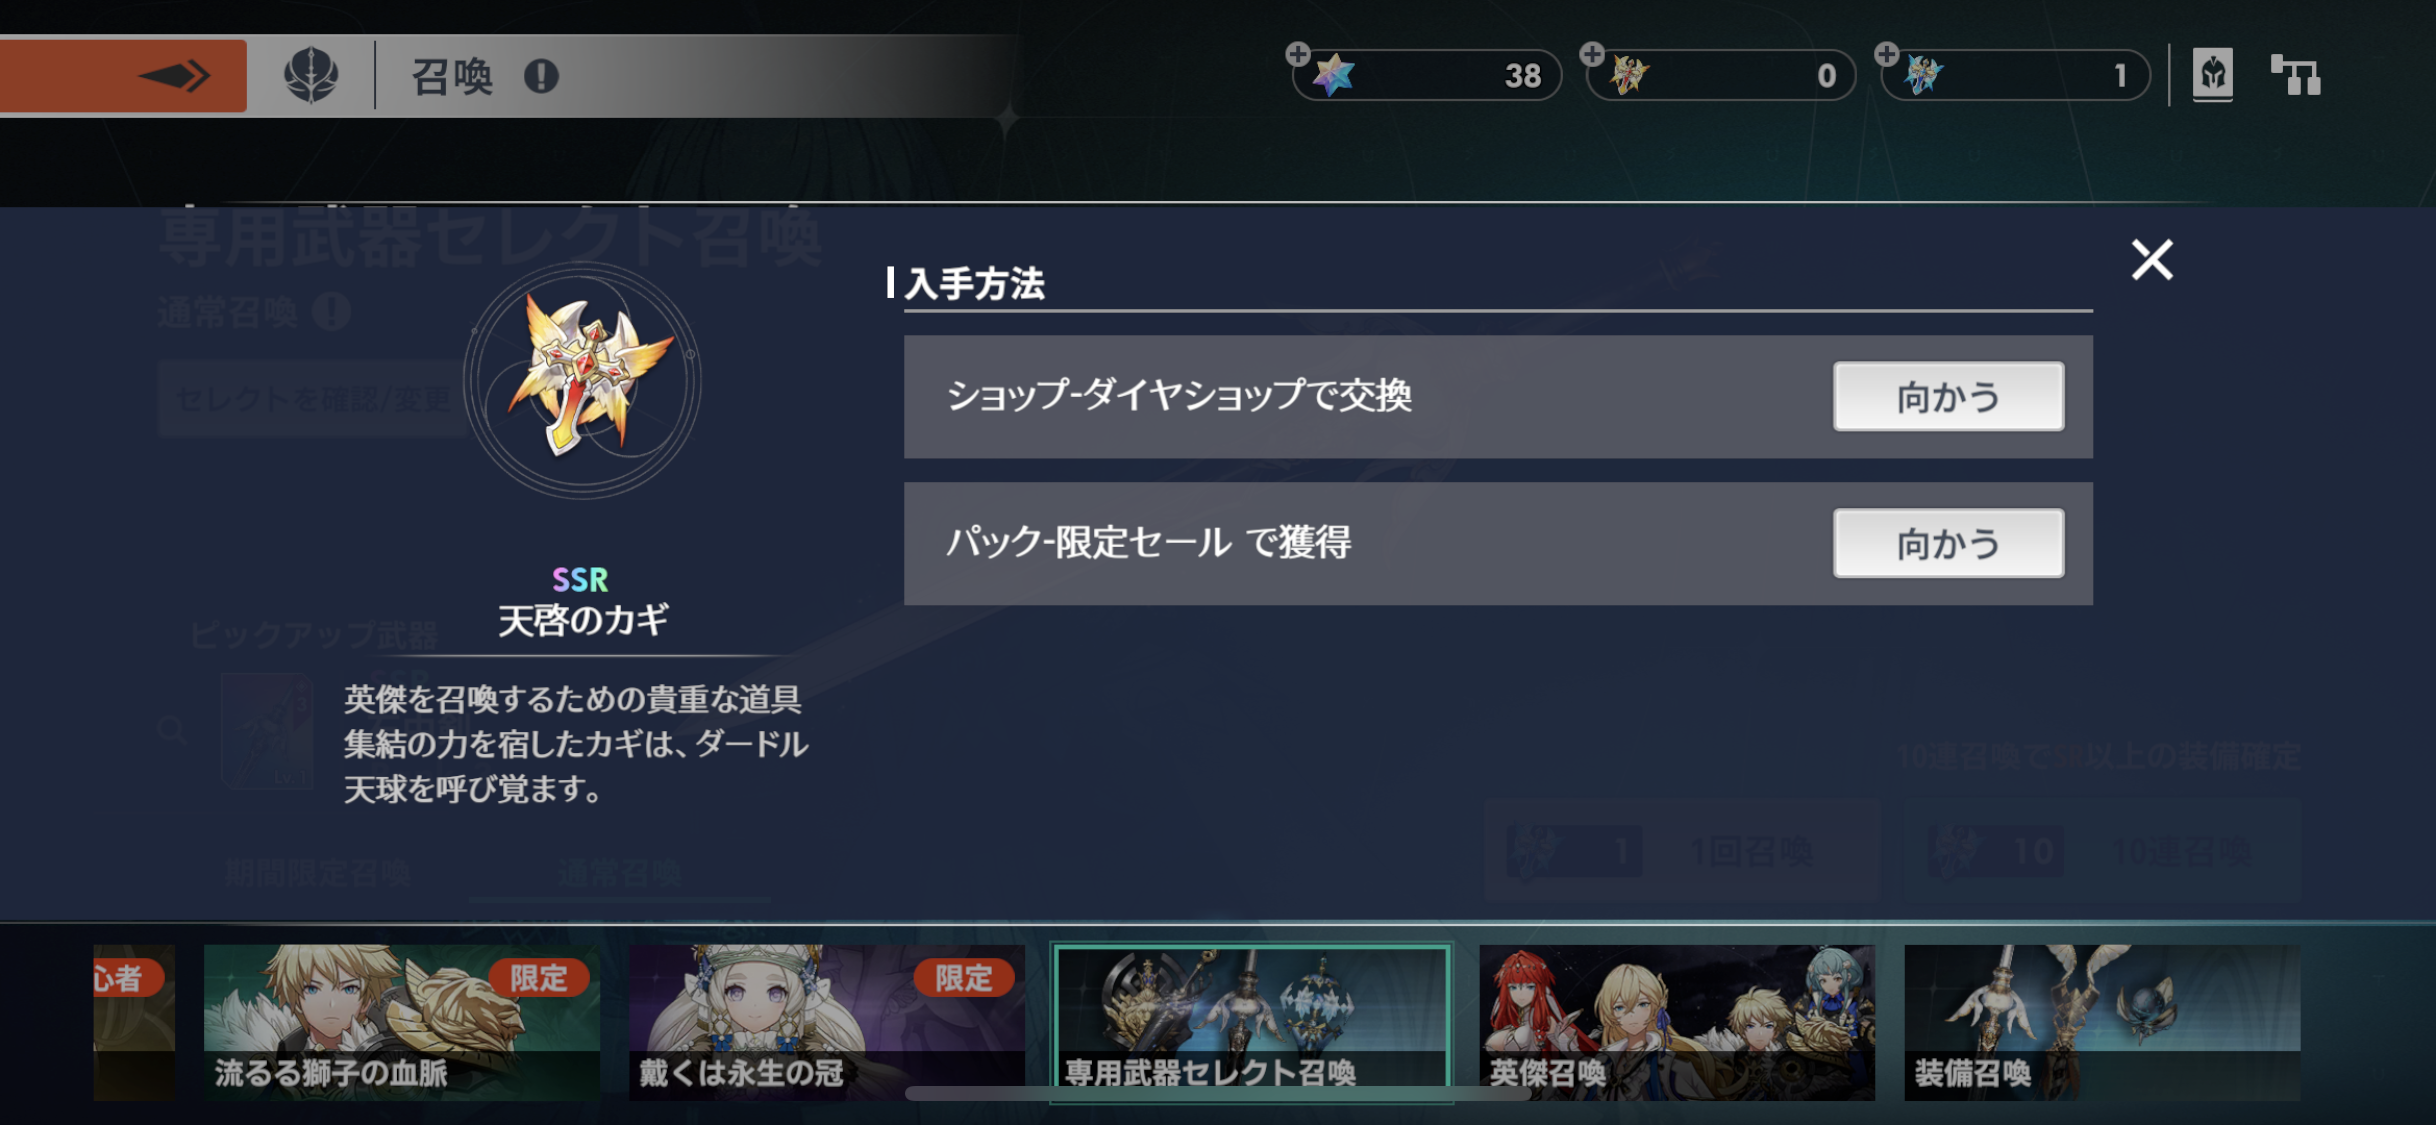Close the 入手方法 popup with X

[x=2152, y=260]
